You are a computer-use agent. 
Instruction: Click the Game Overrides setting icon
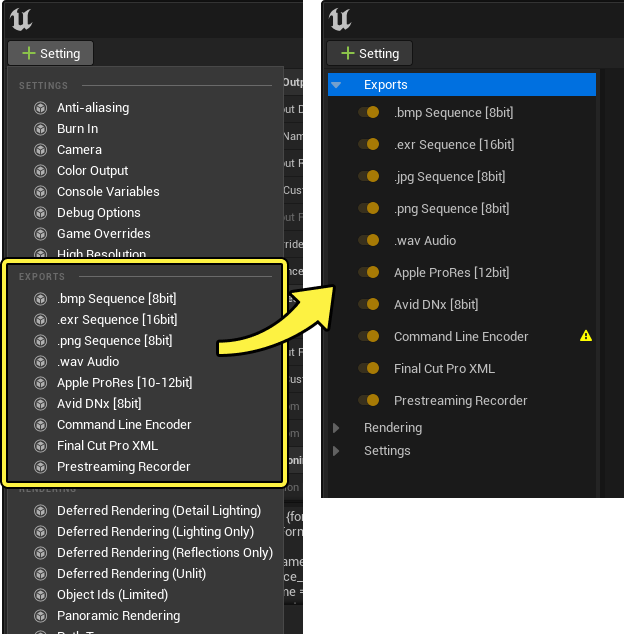40,234
